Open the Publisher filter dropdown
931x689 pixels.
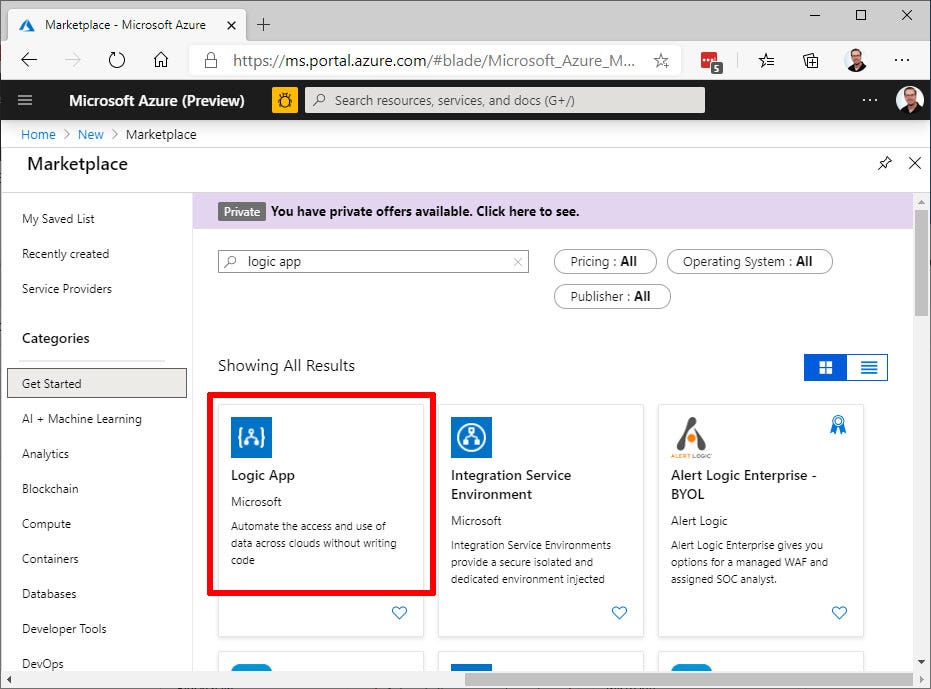click(x=612, y=297)
